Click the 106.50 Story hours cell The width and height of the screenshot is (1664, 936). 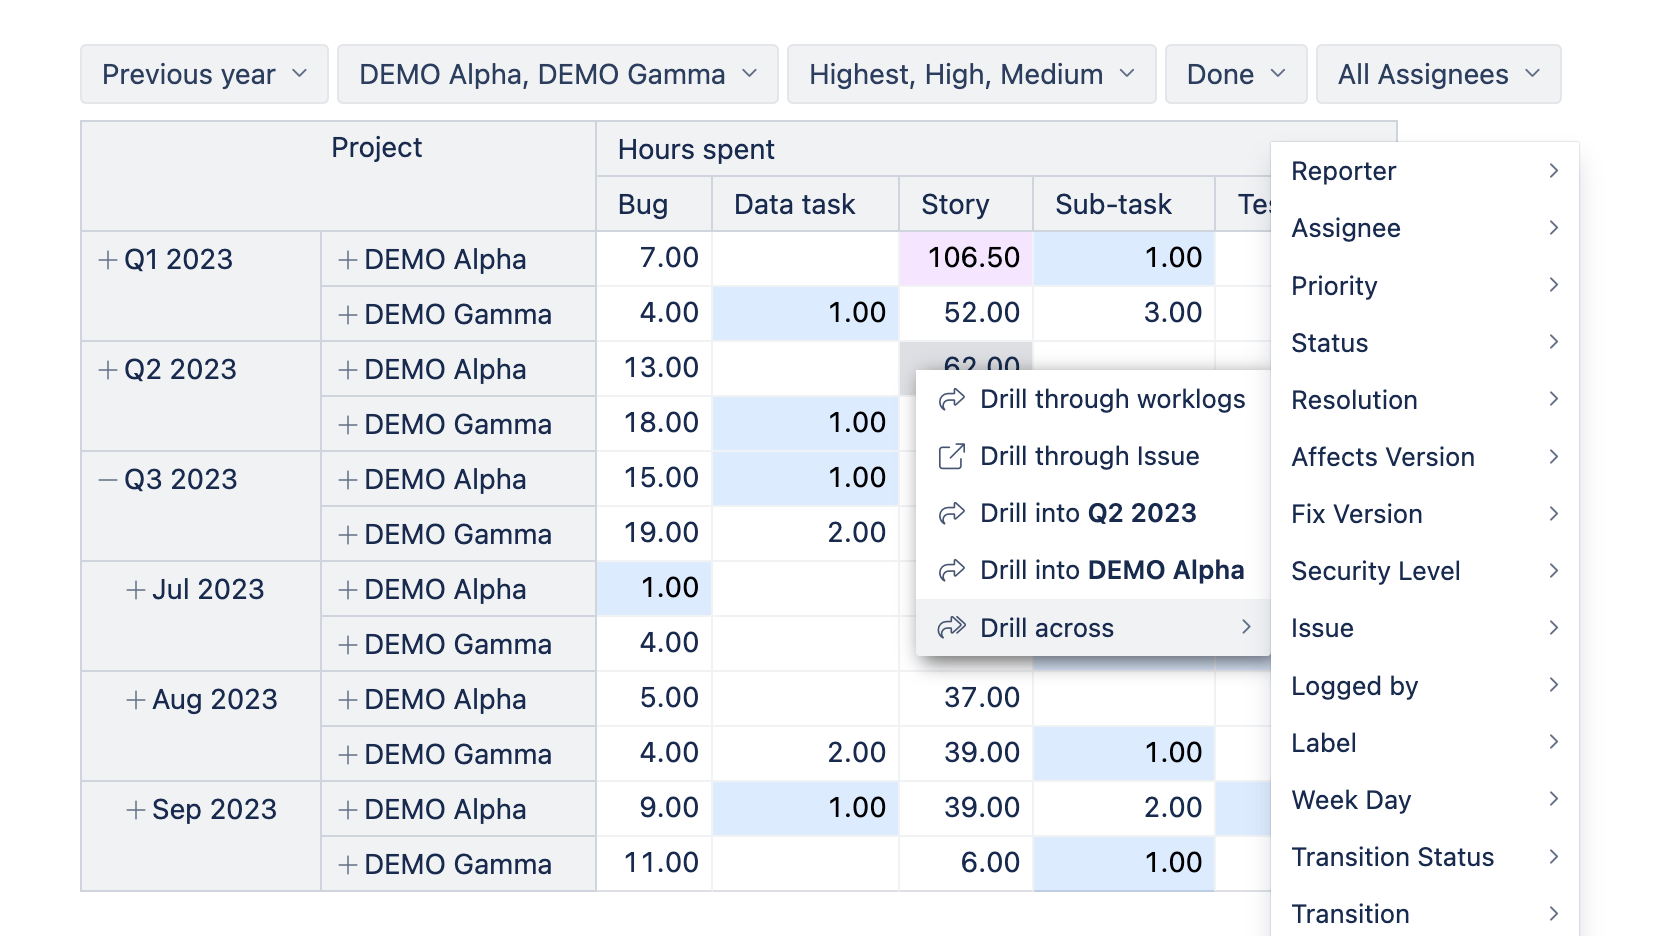[966, 258]
